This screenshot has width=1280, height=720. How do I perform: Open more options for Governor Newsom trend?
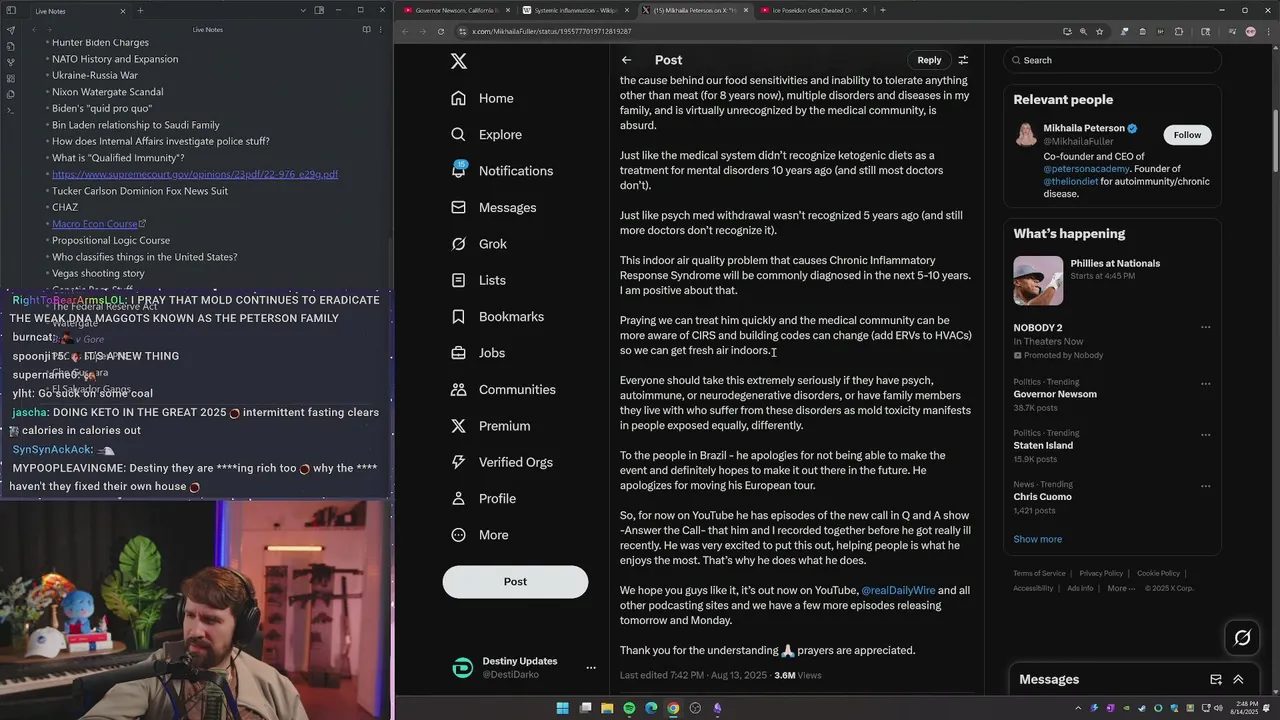click(1205, 383)
